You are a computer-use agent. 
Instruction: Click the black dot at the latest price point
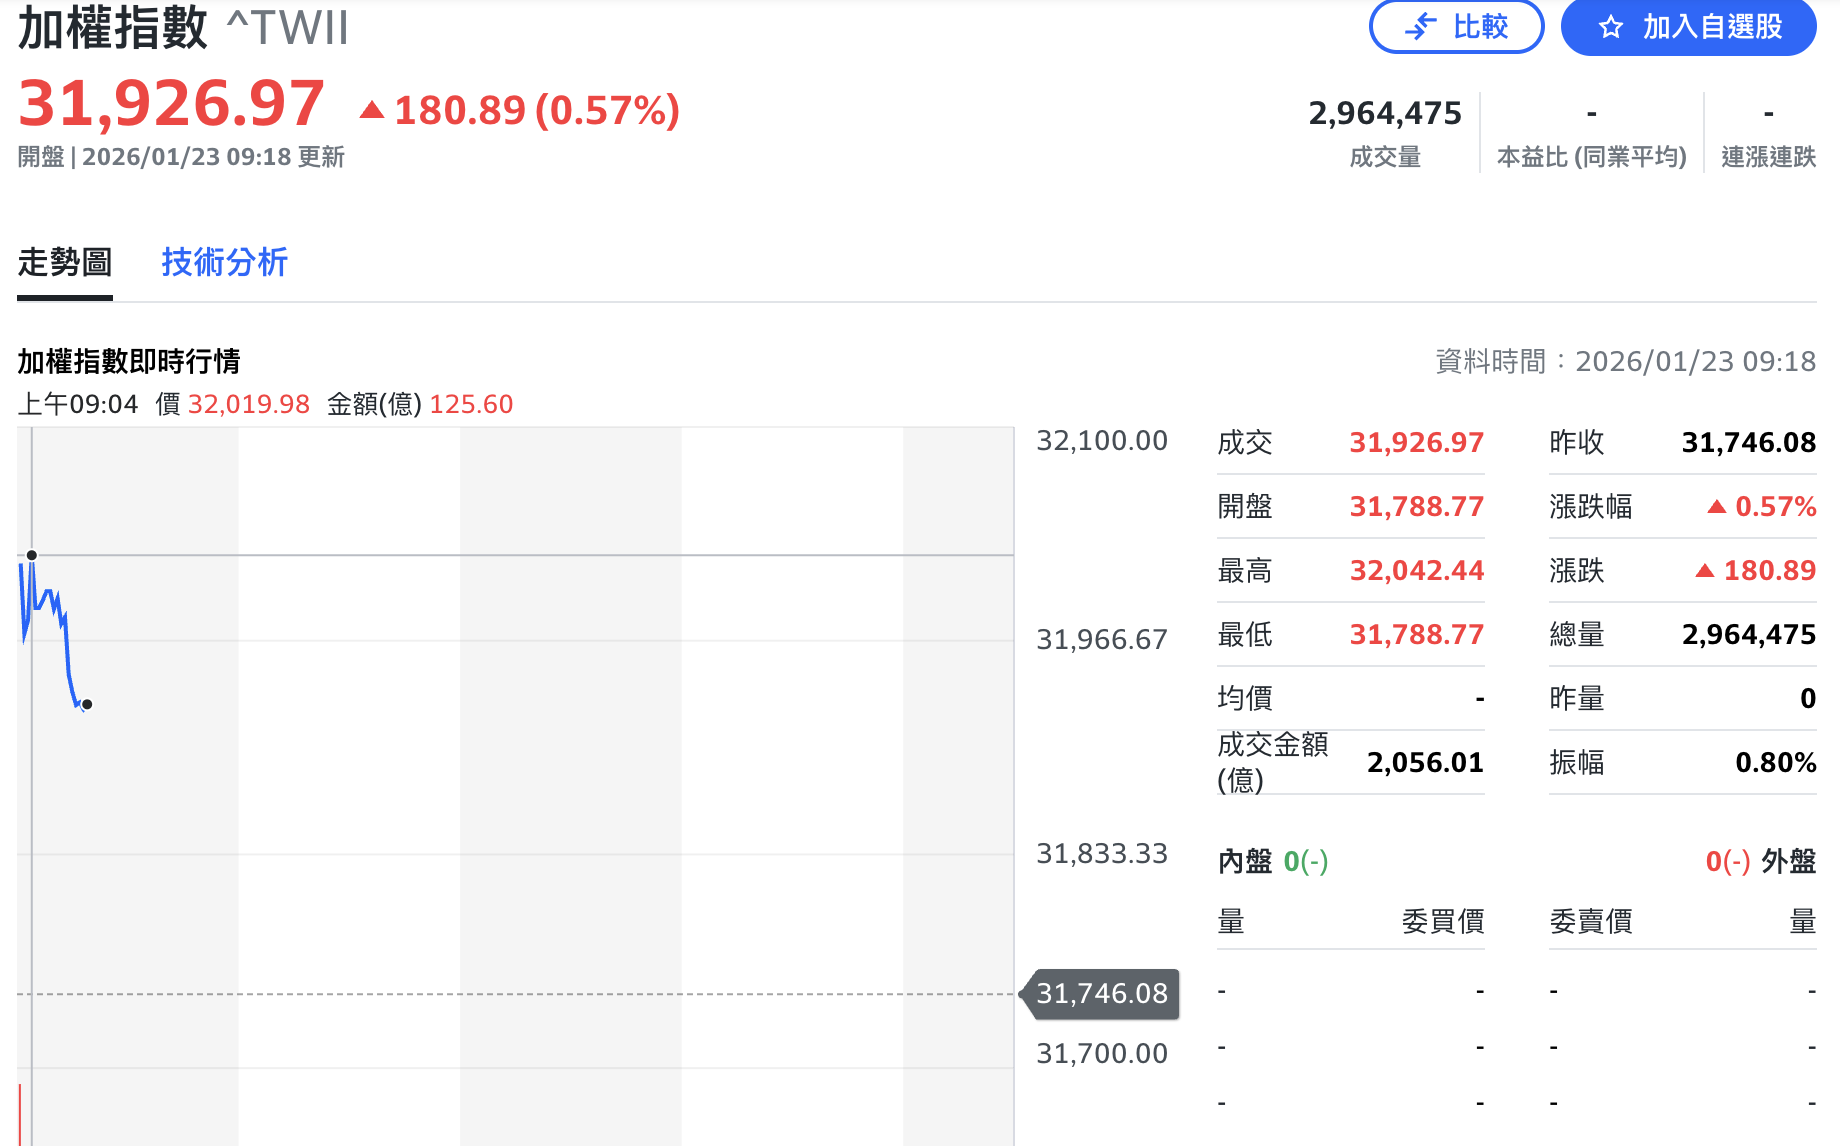pos(86,704)
